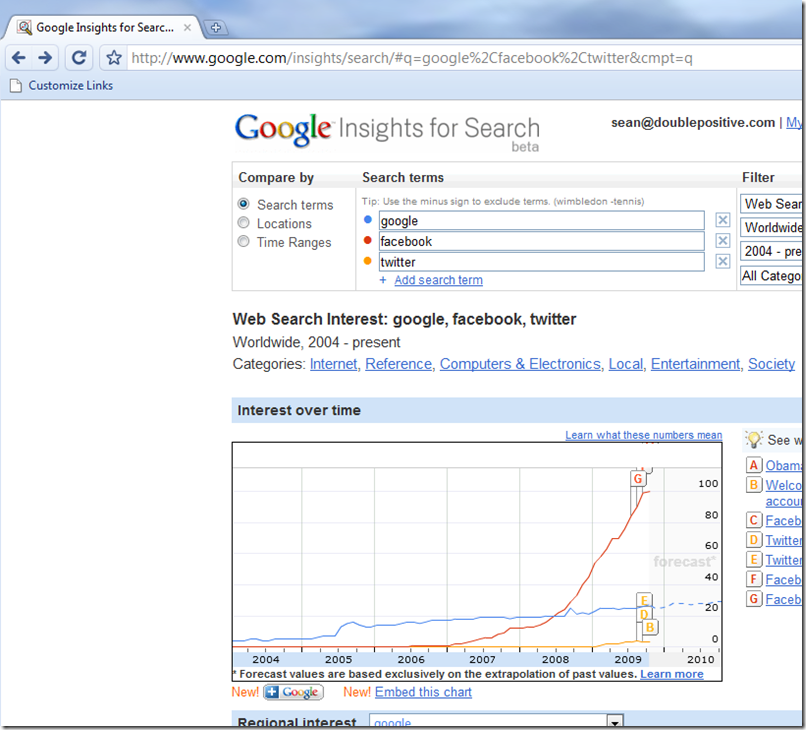Open the Twitter headline beside letter E
This screenshot has width=806, height=730.
tap(783, 560)
